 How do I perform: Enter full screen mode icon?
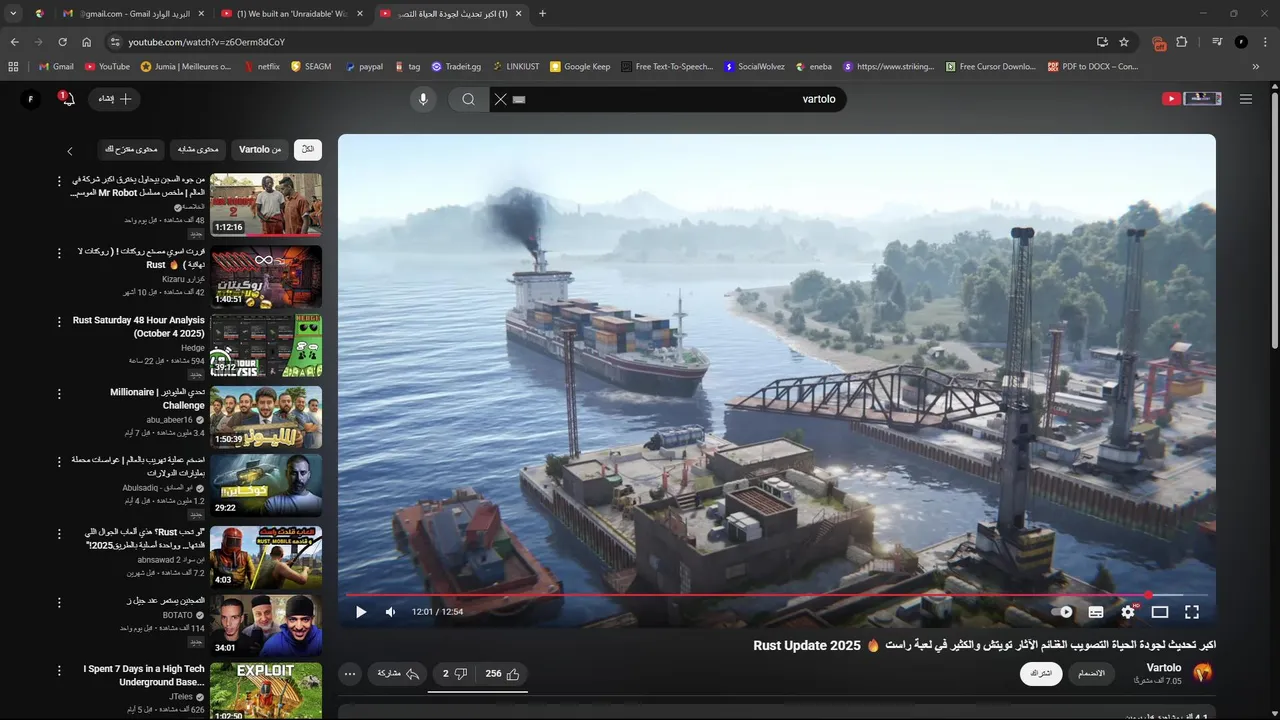[1192, 612]
